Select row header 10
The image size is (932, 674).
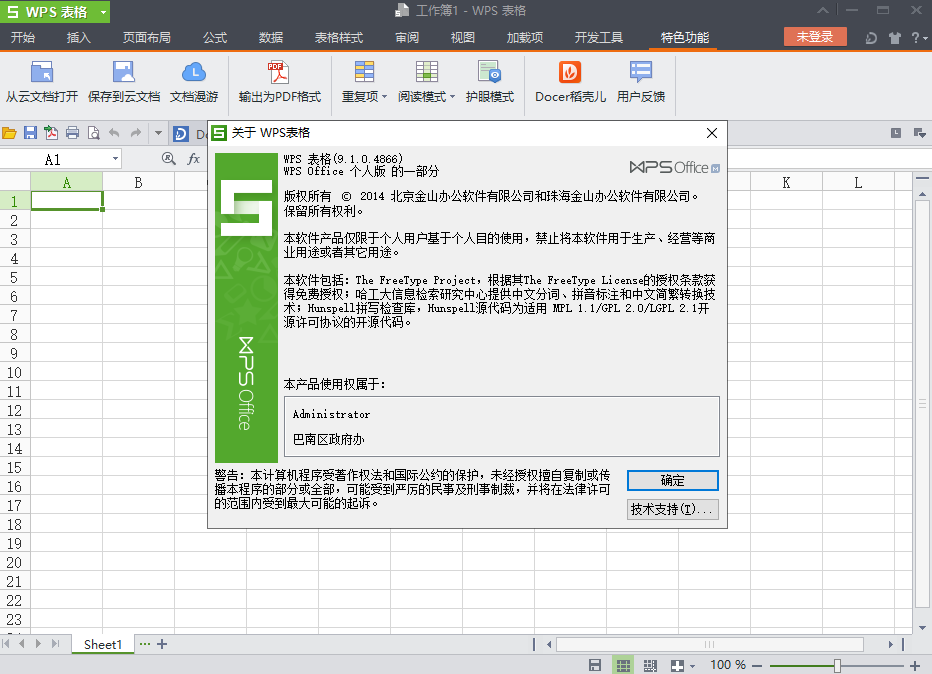click(x=14, y=373)
